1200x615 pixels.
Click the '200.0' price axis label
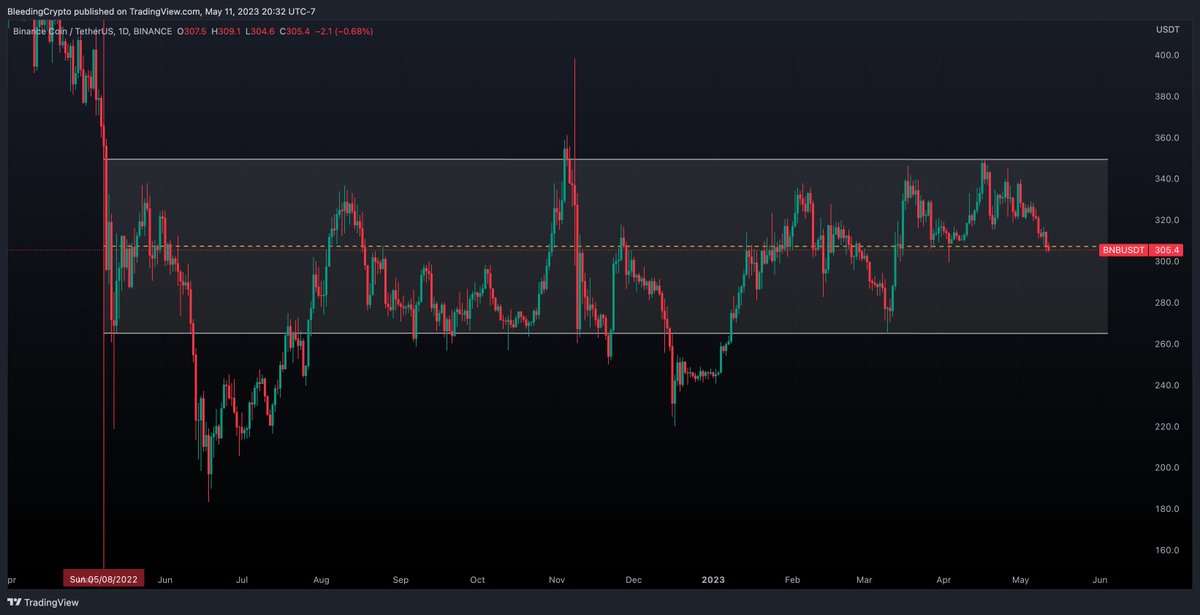point(1168,468)
